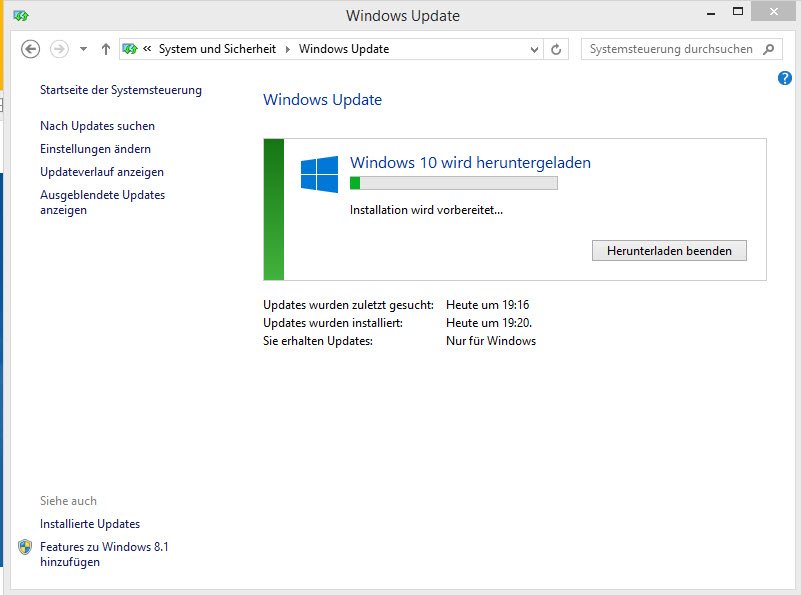The height and width of the screenshot is (595, 801).
Task: Click the 'Nur für Windows' value
Action: coord(491,341)
